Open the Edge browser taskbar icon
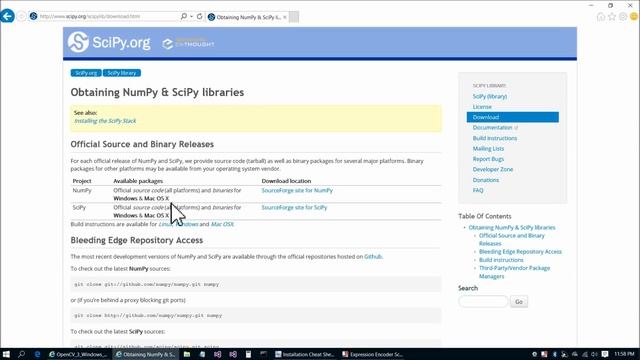The image size is (640, 360). click(x=37, y=354)
